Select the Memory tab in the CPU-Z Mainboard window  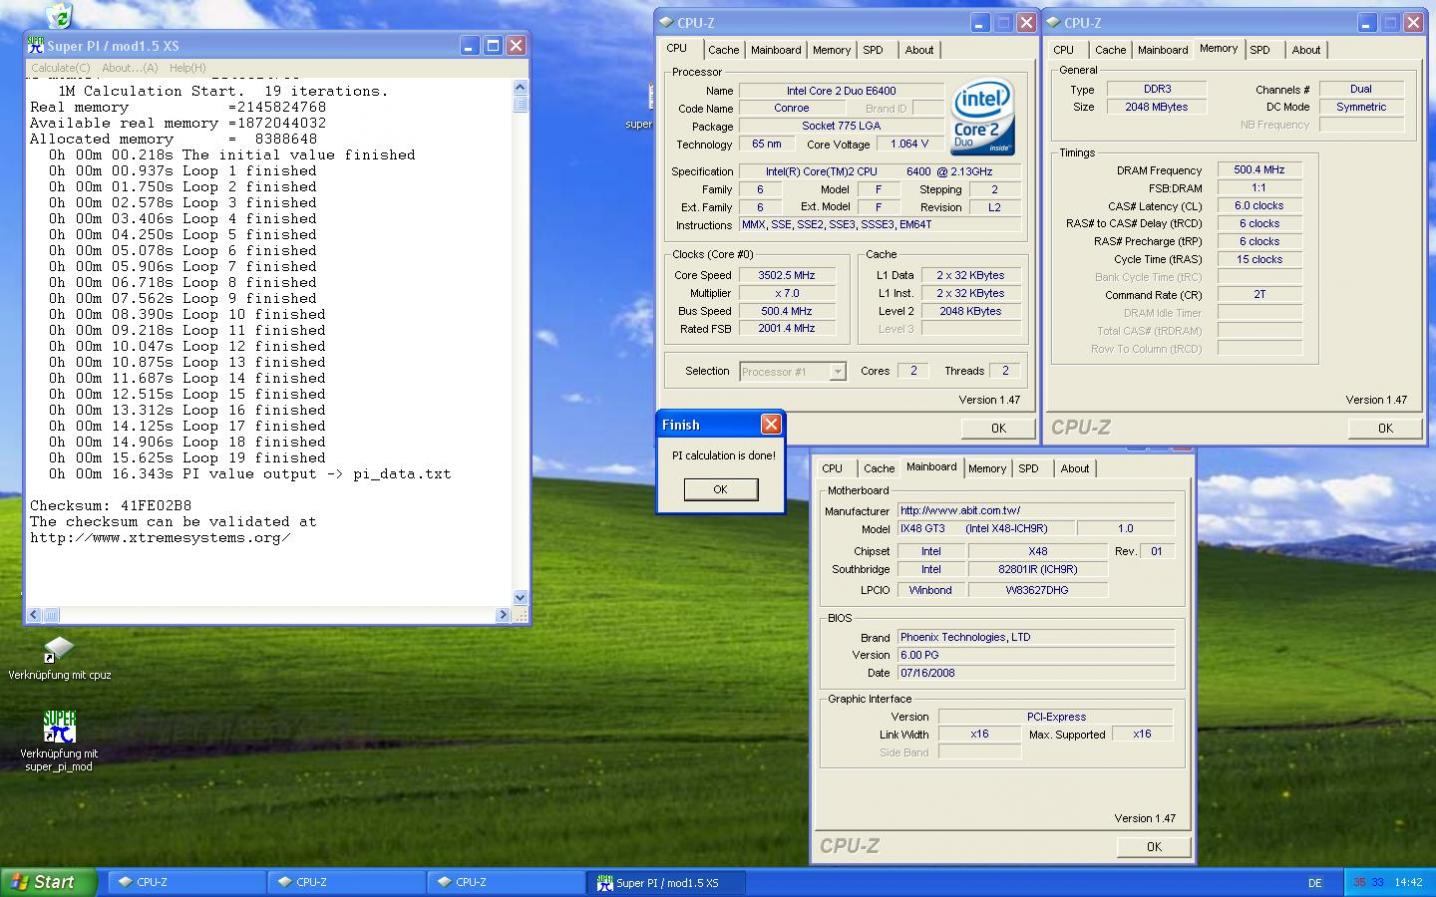(x=987, y=468)
